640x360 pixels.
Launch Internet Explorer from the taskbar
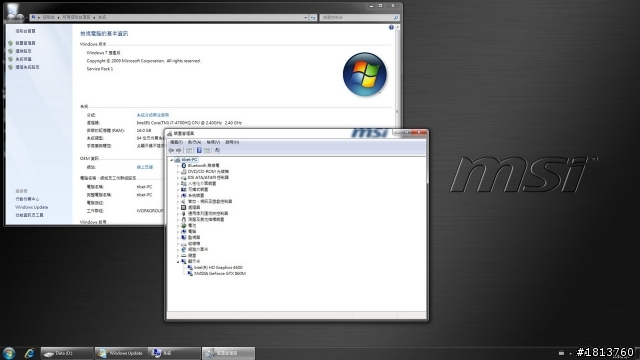pos(29,353)
